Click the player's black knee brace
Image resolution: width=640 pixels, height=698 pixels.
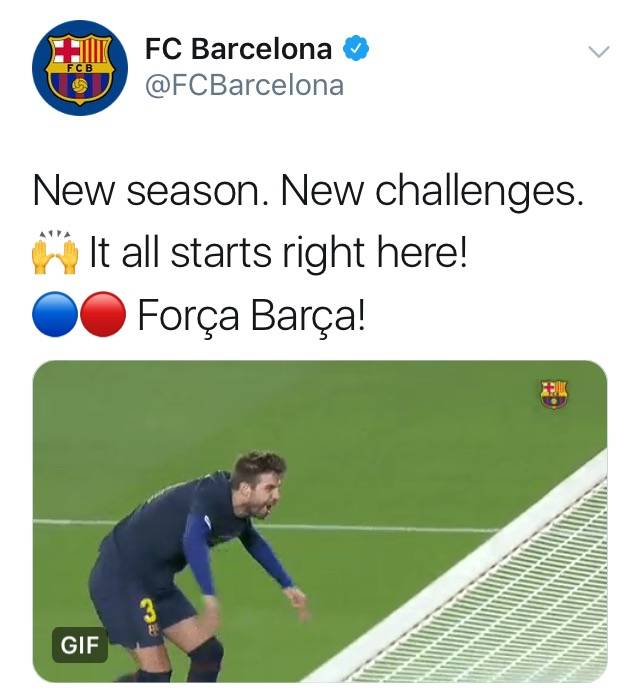pos(205,654)
